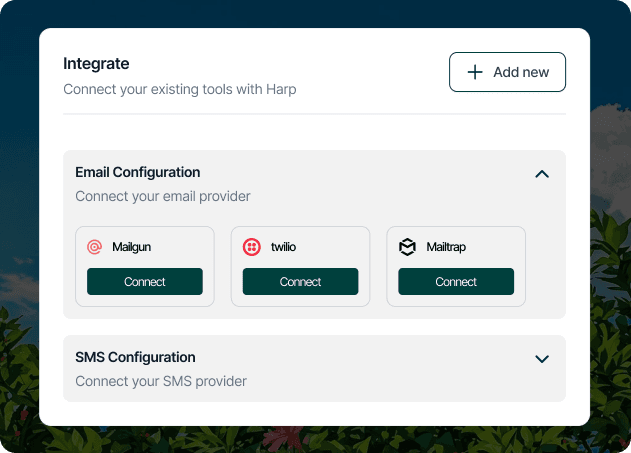The width and height of the screenshot is (631, 453).
Task: Click the Email Configuration title
Action: 138,172
